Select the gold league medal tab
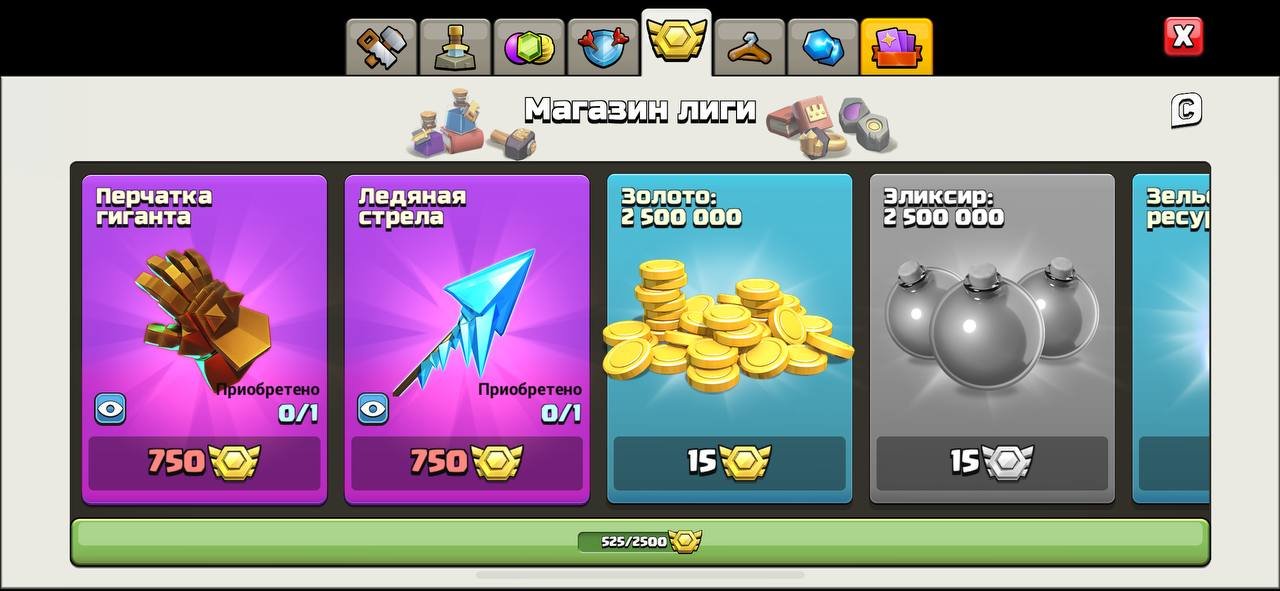Screen dimensions: 1280x591 [676, 43]
